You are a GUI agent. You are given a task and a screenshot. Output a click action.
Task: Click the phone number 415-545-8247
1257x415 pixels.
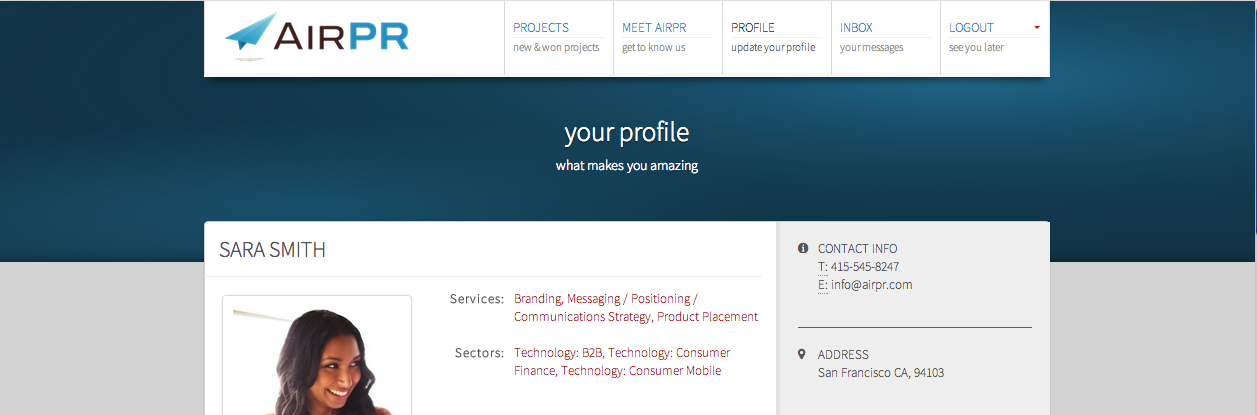tap(864, 267)
